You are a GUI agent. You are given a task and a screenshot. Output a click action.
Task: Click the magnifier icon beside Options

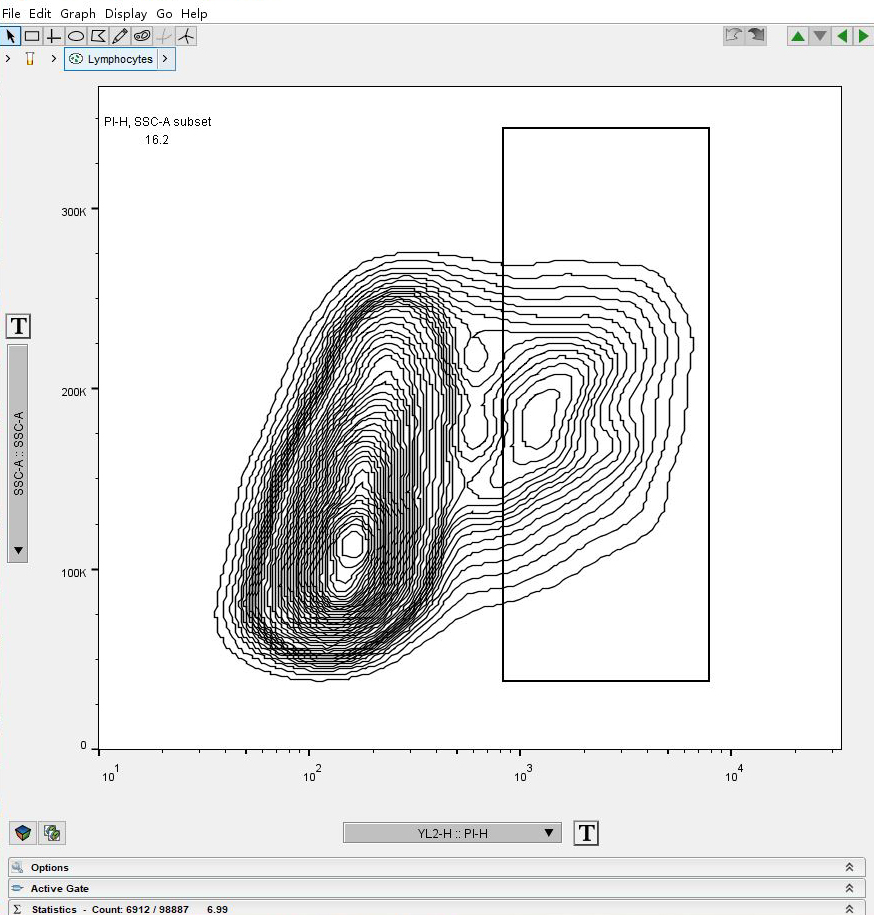[x=18, y=867]
